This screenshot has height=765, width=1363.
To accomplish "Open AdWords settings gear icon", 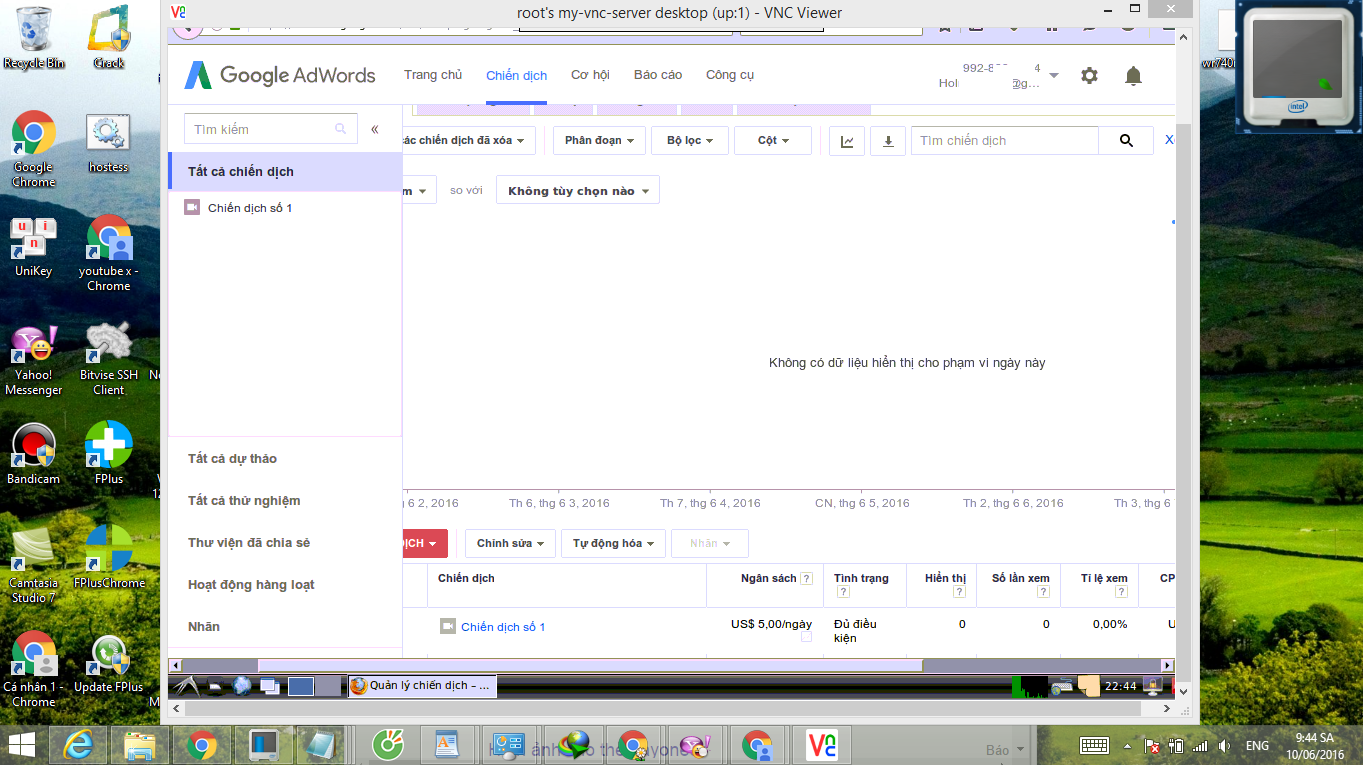I will click(1090, 76).
